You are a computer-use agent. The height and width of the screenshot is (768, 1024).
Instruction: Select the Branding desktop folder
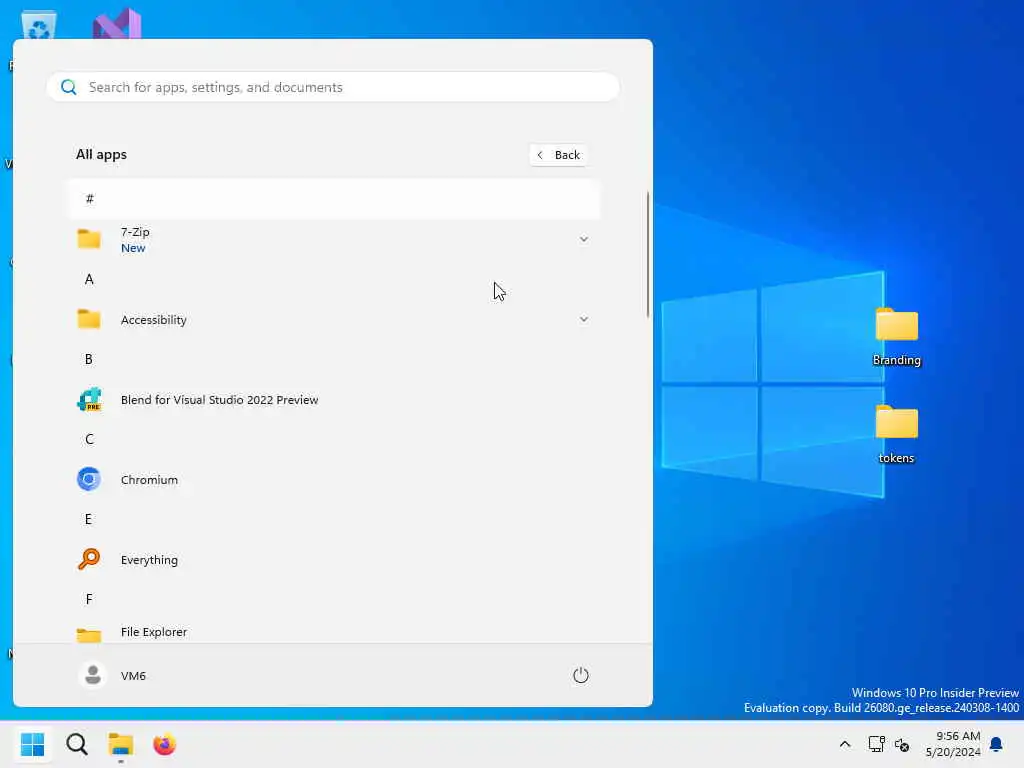pyautogui.click(x=897, y=337)
